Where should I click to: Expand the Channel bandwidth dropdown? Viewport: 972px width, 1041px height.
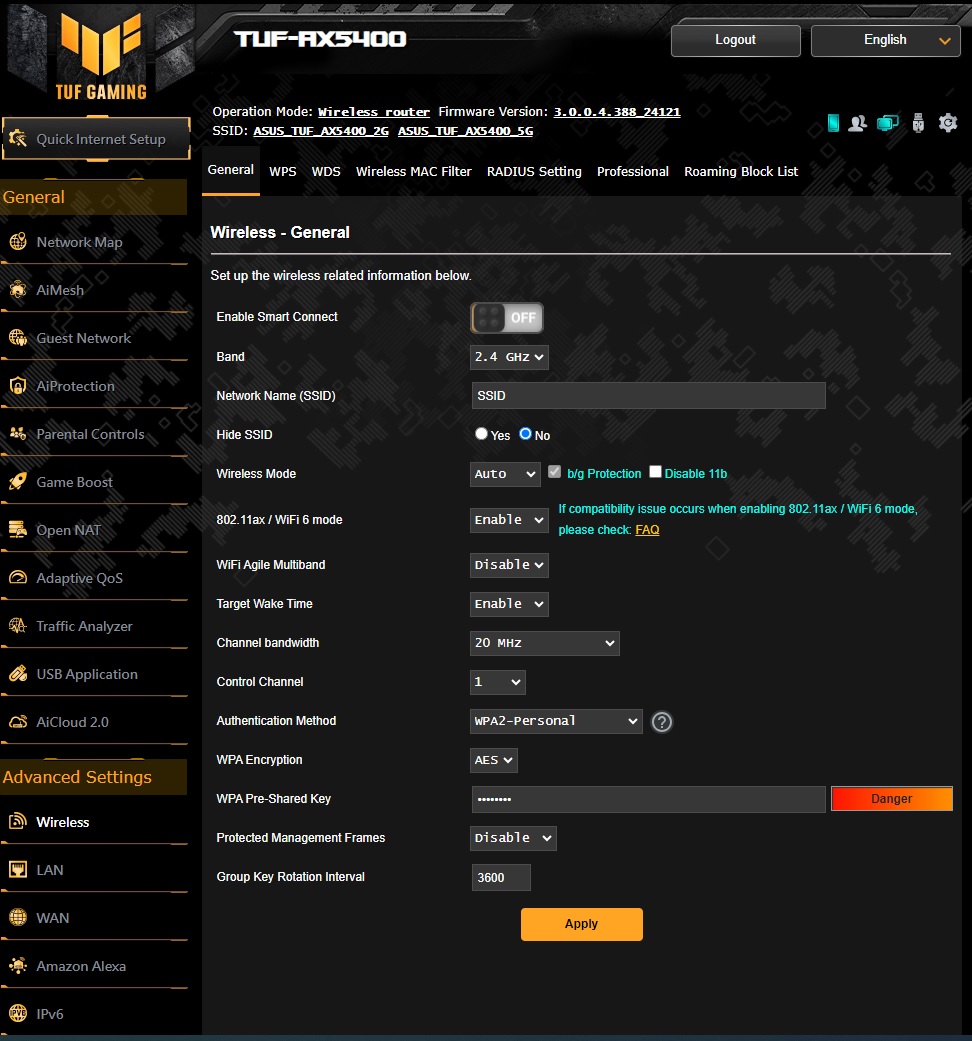[544, 643]
